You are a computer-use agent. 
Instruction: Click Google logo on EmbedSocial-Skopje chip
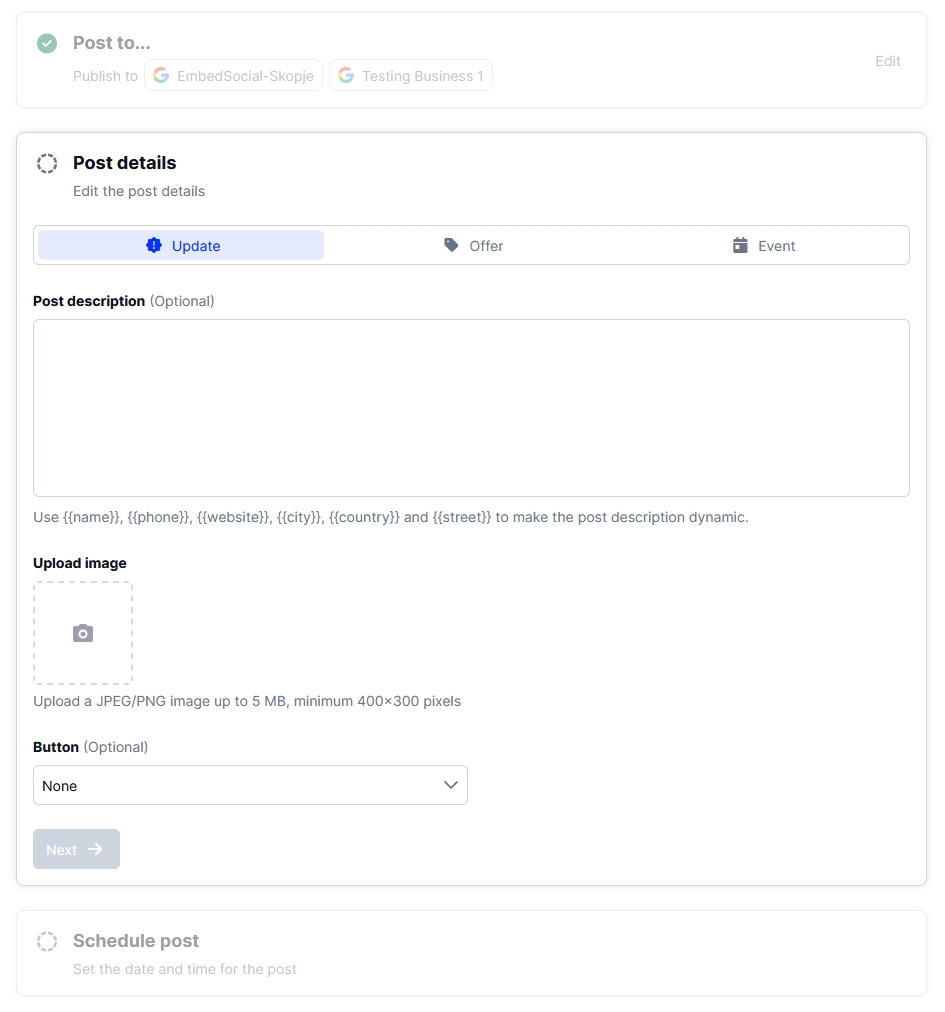(161, 76)
